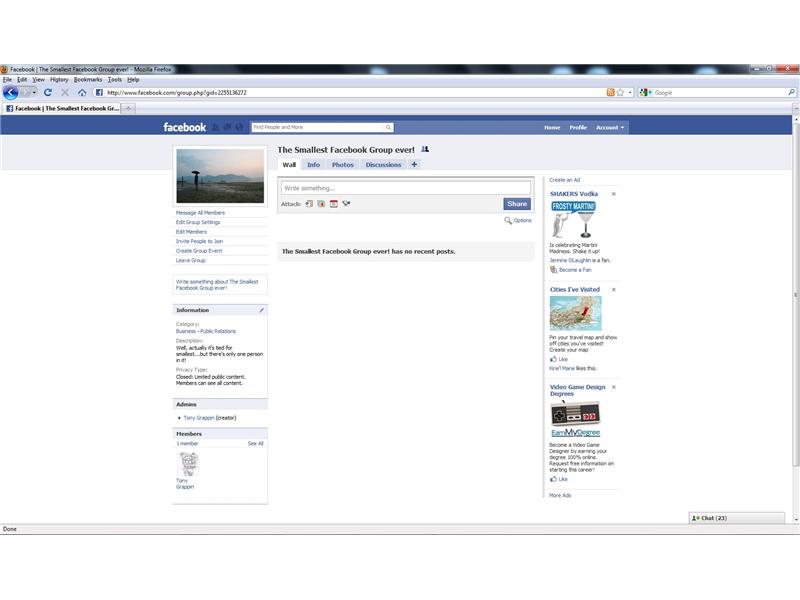Click the Facebook logo
Viewport: 800px width, 600px height.
pos(184,127)
